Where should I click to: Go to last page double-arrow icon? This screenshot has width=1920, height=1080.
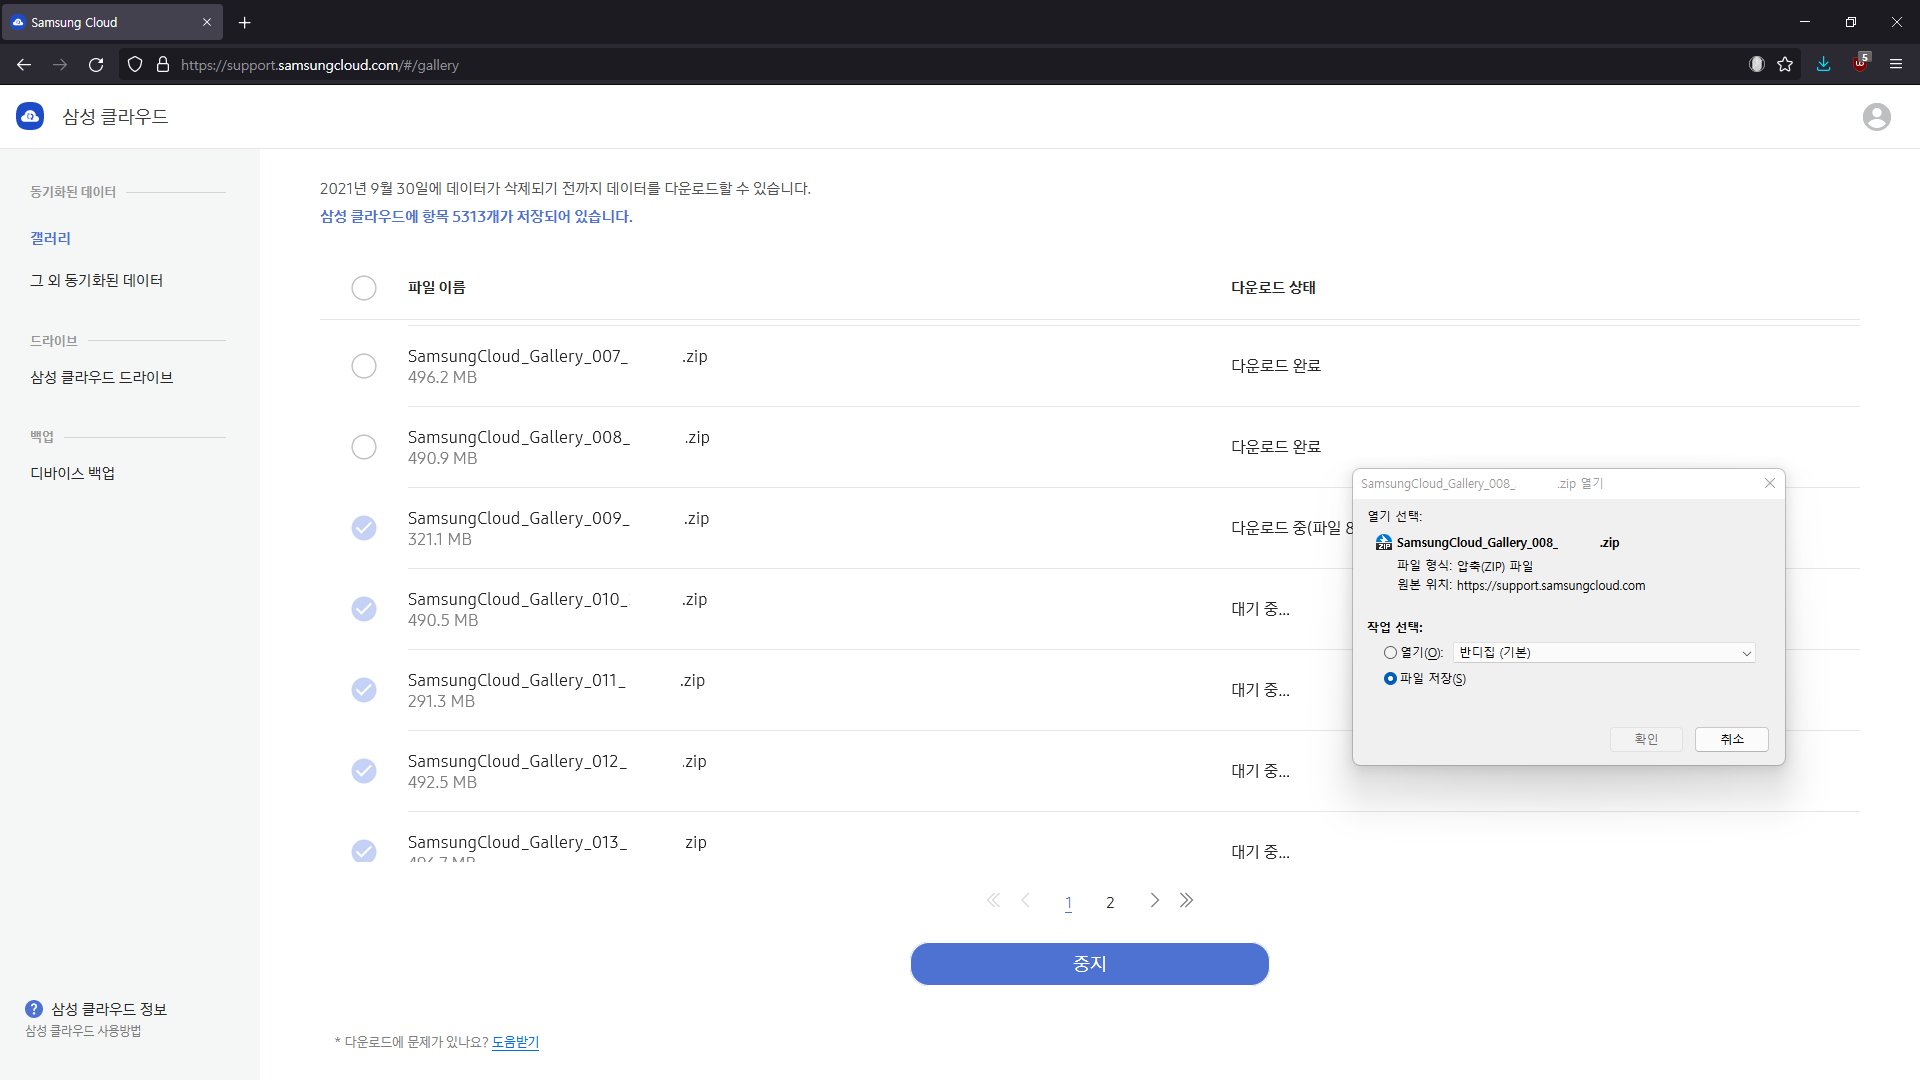[x=1186, y=900]
